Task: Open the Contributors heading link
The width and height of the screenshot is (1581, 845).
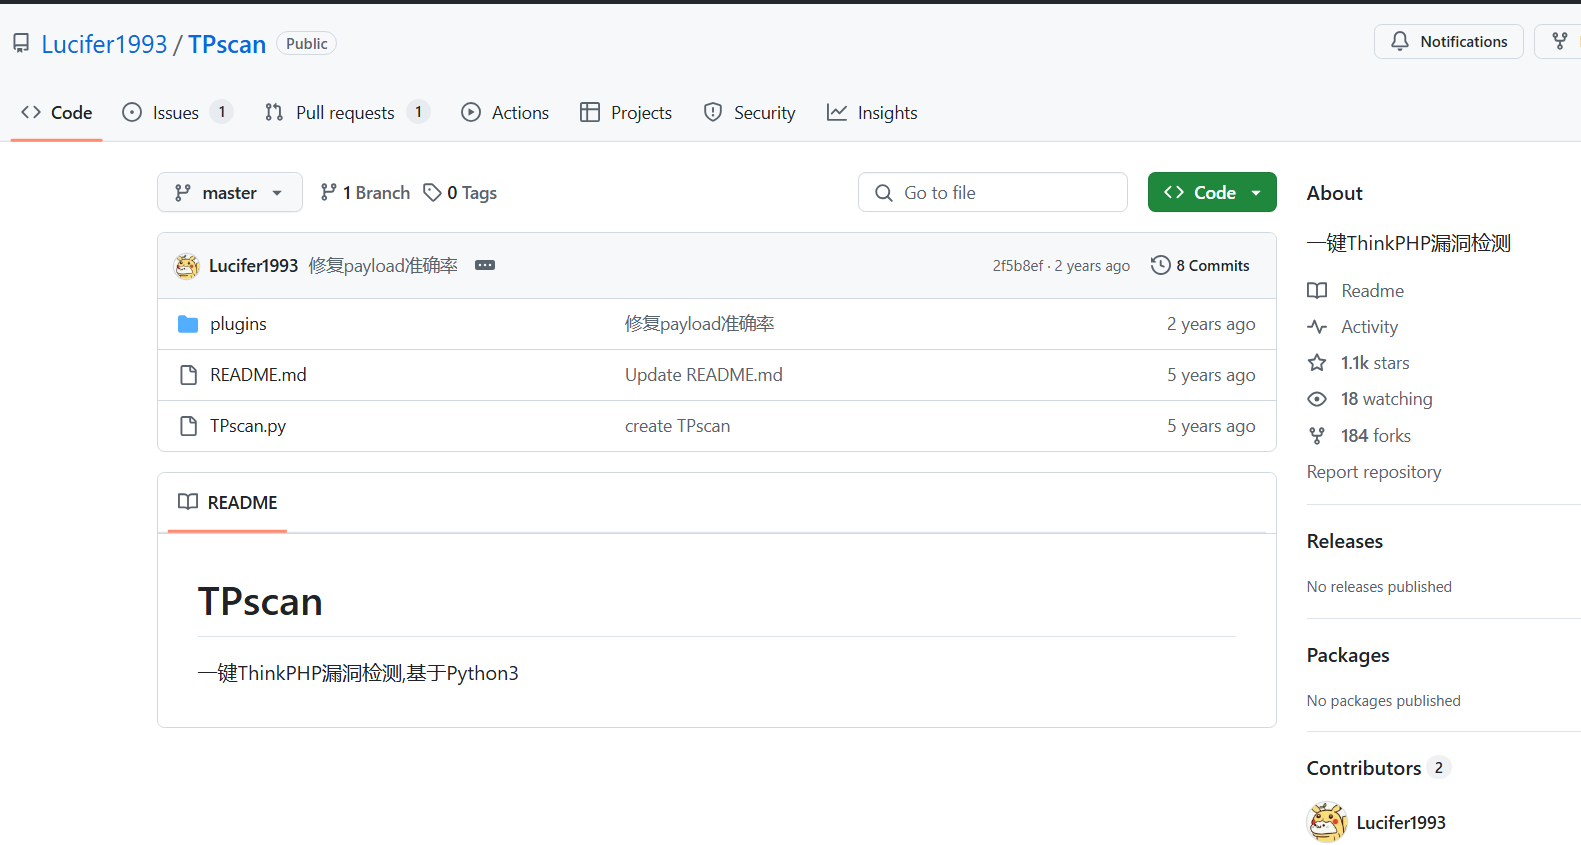Action: tap(1379, 768)
